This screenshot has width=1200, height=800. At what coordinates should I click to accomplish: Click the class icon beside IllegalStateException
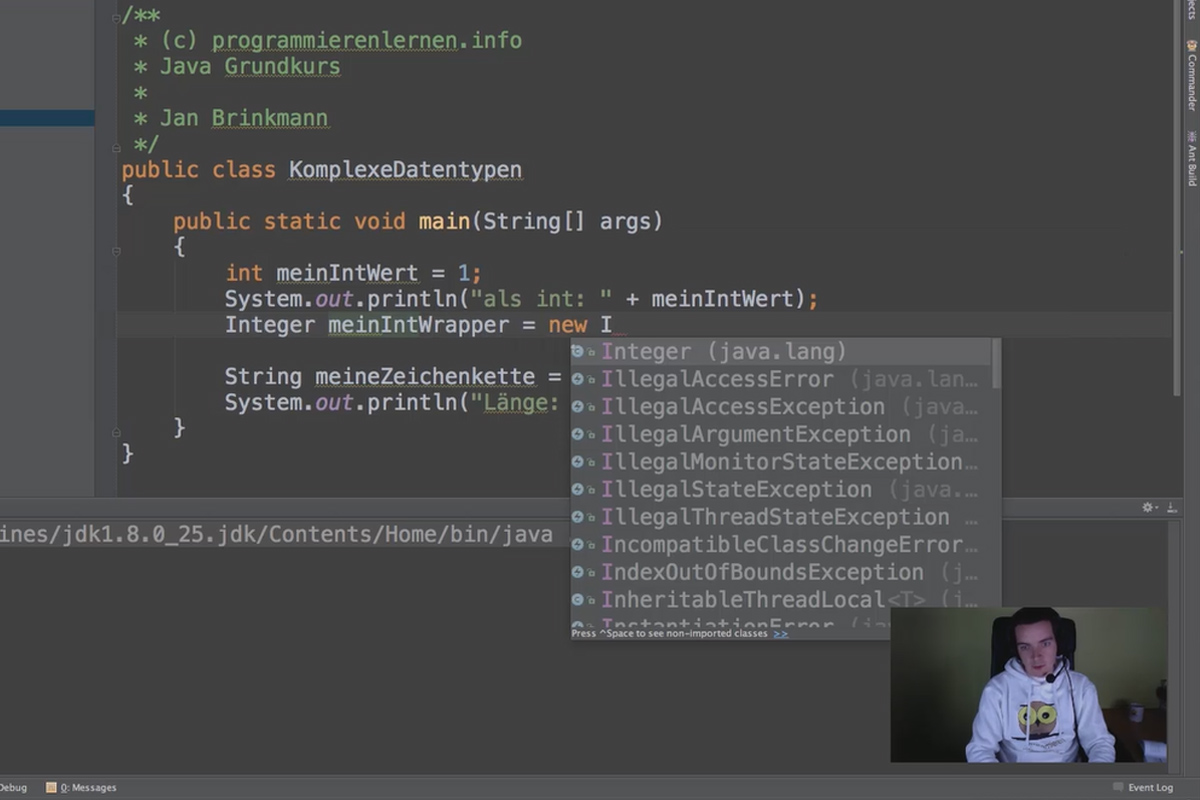coord(578,490)
